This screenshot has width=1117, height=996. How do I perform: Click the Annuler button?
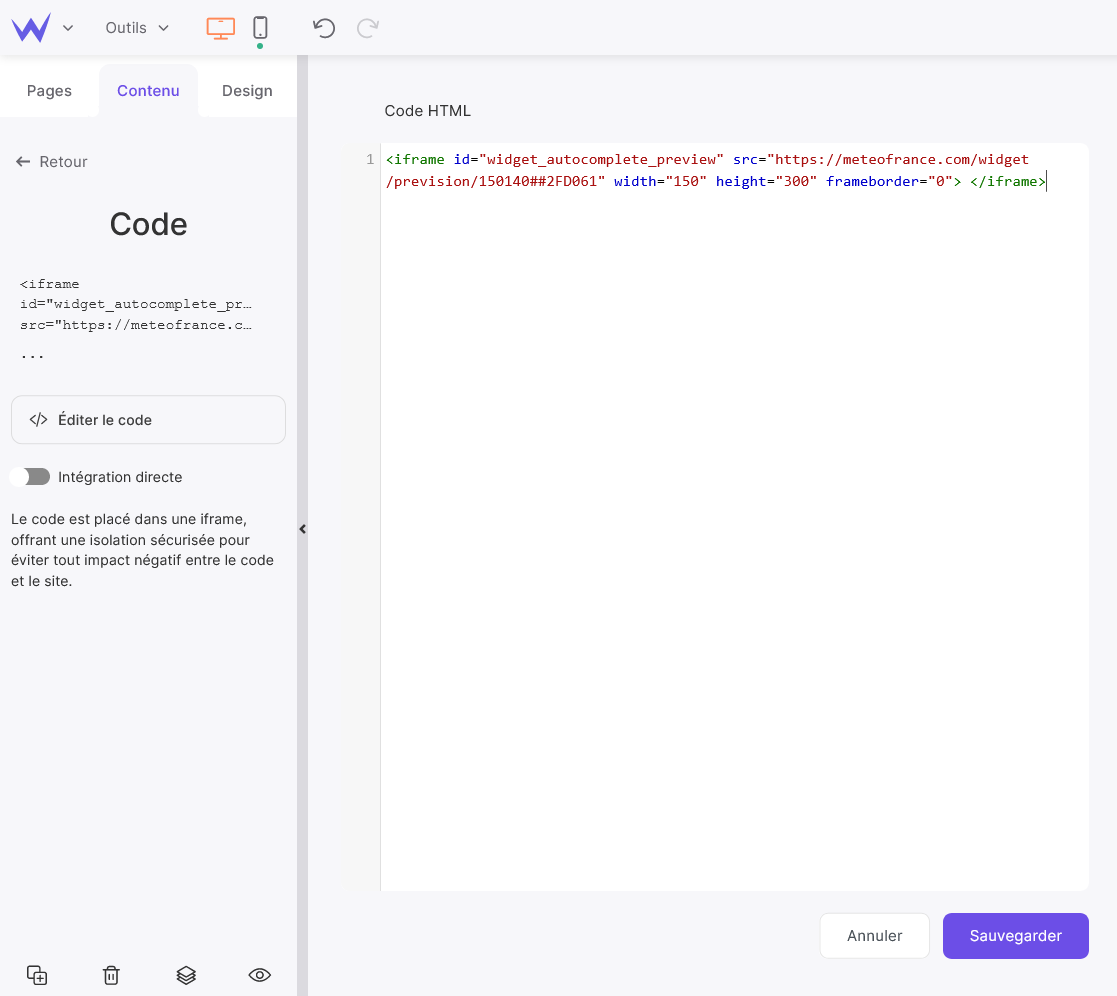pyautogui.click(x=874, y=936)
